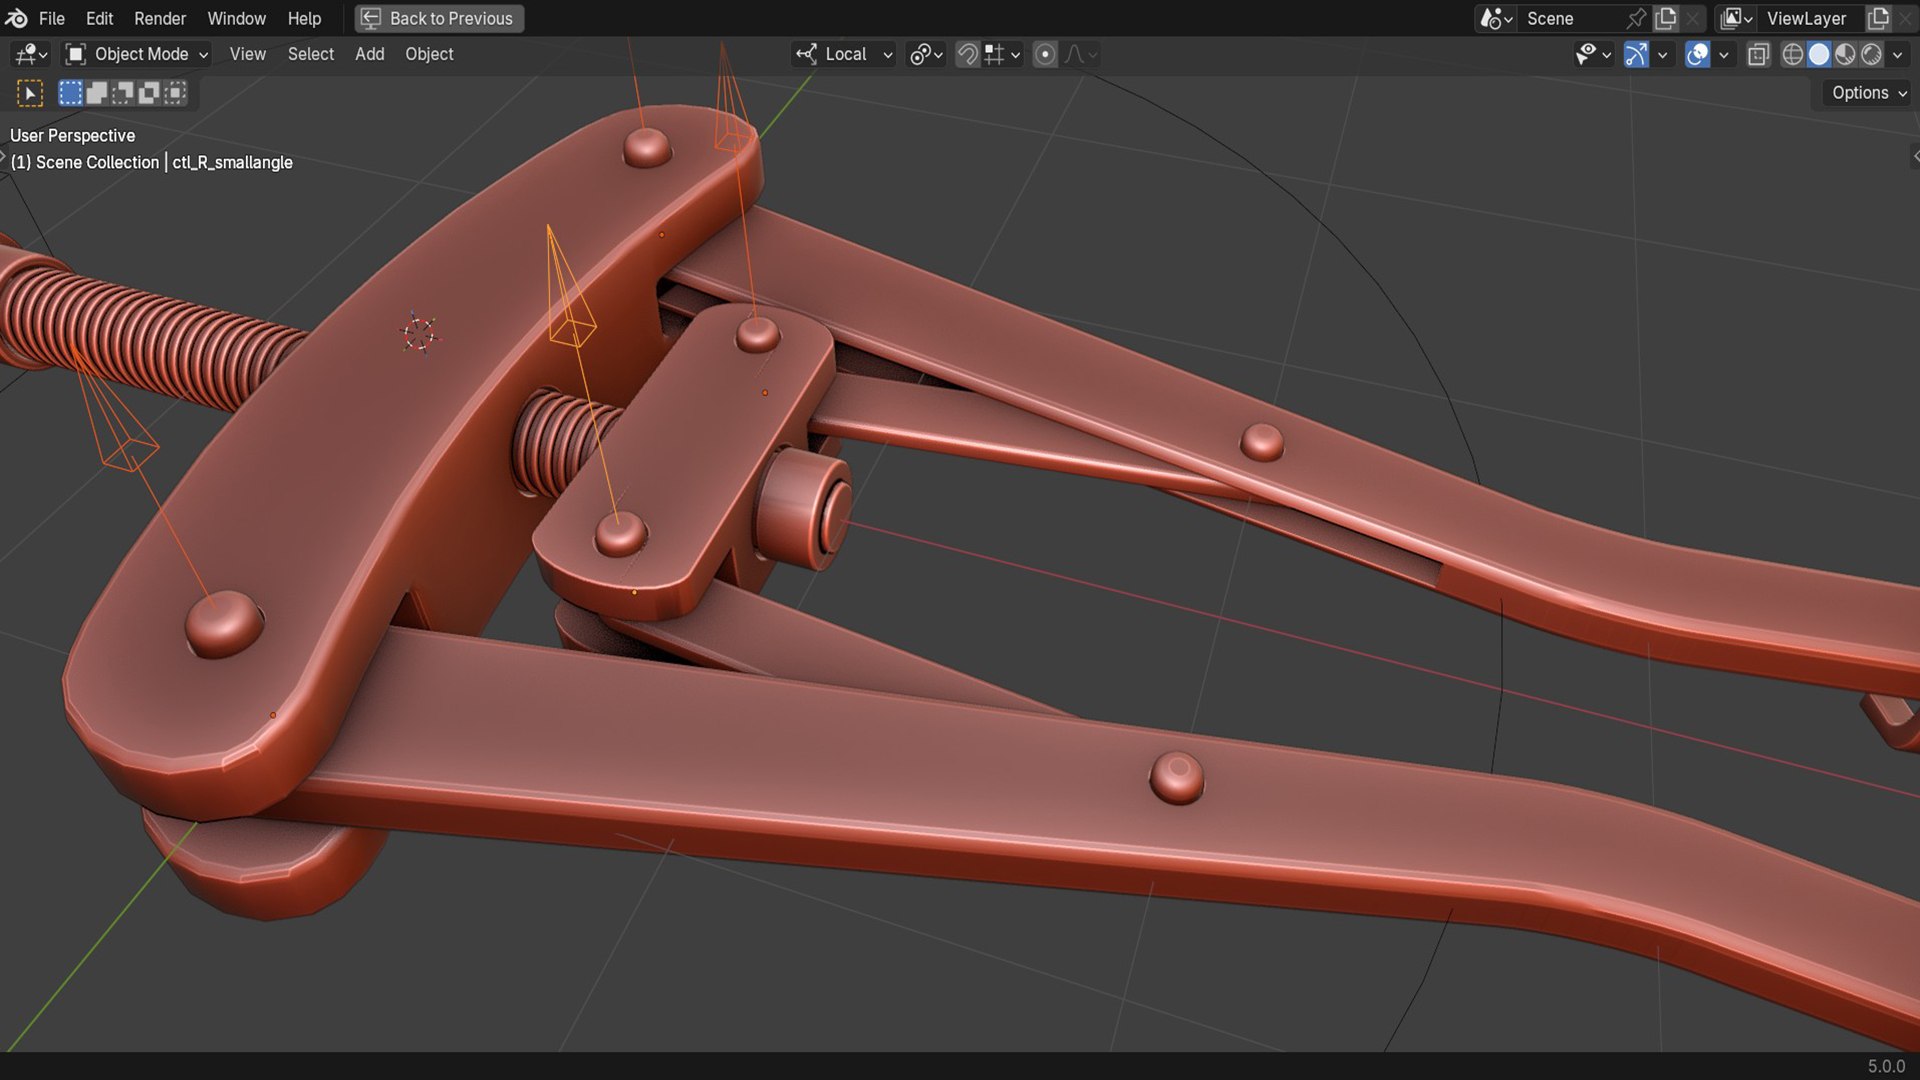
Task: Expand the Options dropdown
Action: coord(1868,93)
